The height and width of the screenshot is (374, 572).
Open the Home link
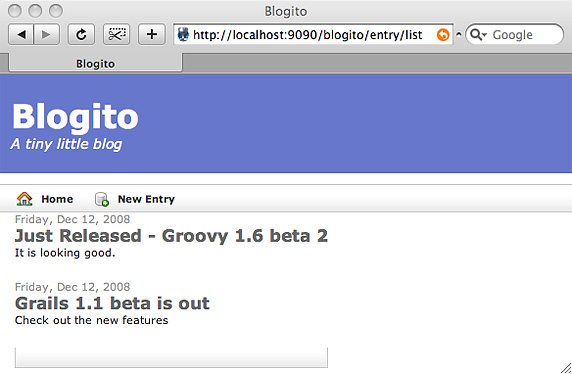point(57,199)
